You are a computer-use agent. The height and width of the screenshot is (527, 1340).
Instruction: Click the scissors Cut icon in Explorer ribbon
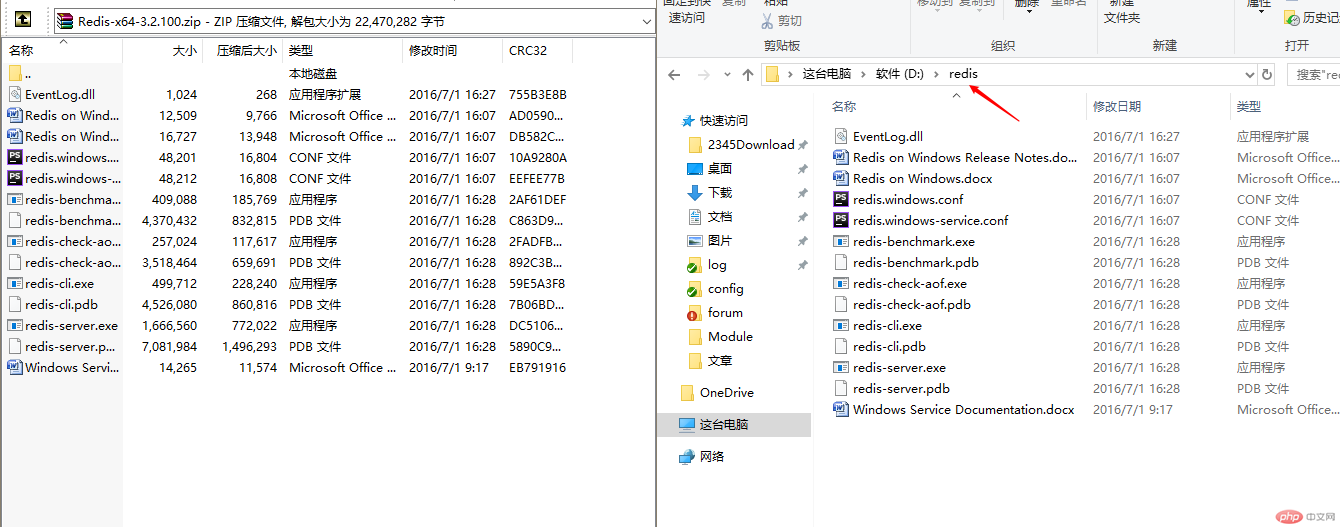[x=768, y=20]
